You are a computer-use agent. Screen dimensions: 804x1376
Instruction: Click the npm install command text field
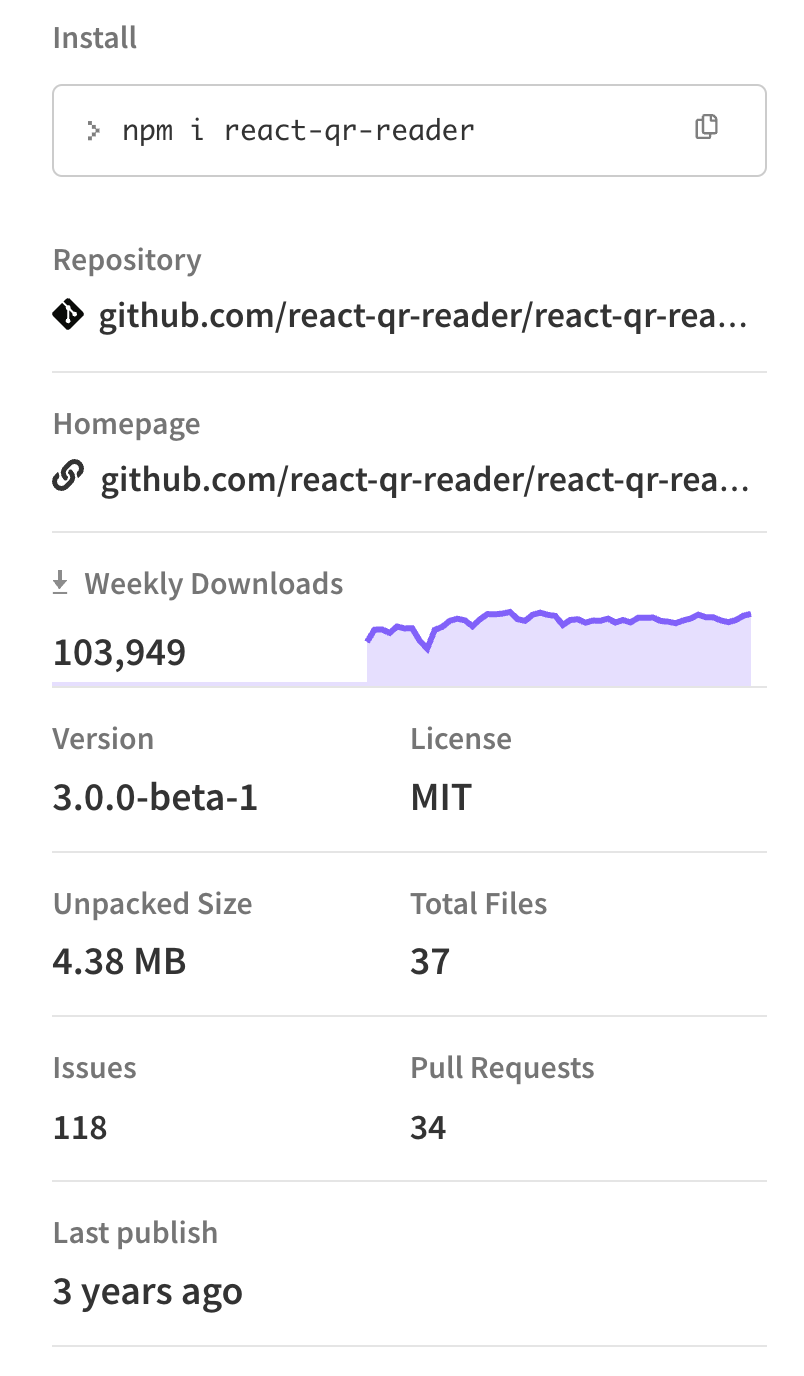pos(300,129)
